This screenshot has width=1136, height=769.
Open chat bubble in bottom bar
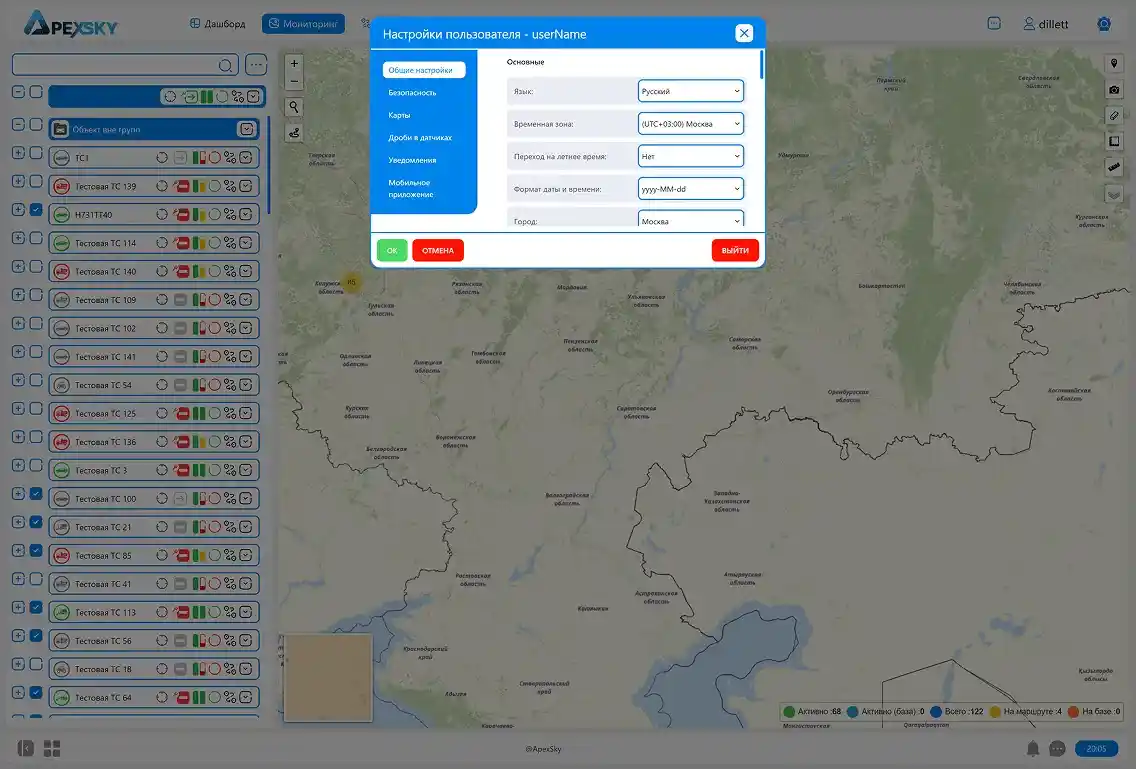(1057, 748)
